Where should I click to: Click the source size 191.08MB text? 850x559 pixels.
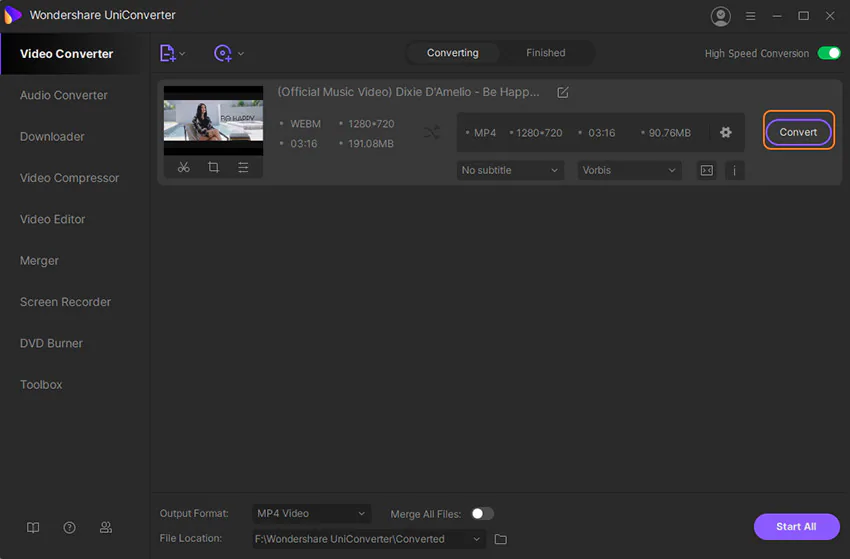pos(371,144)
